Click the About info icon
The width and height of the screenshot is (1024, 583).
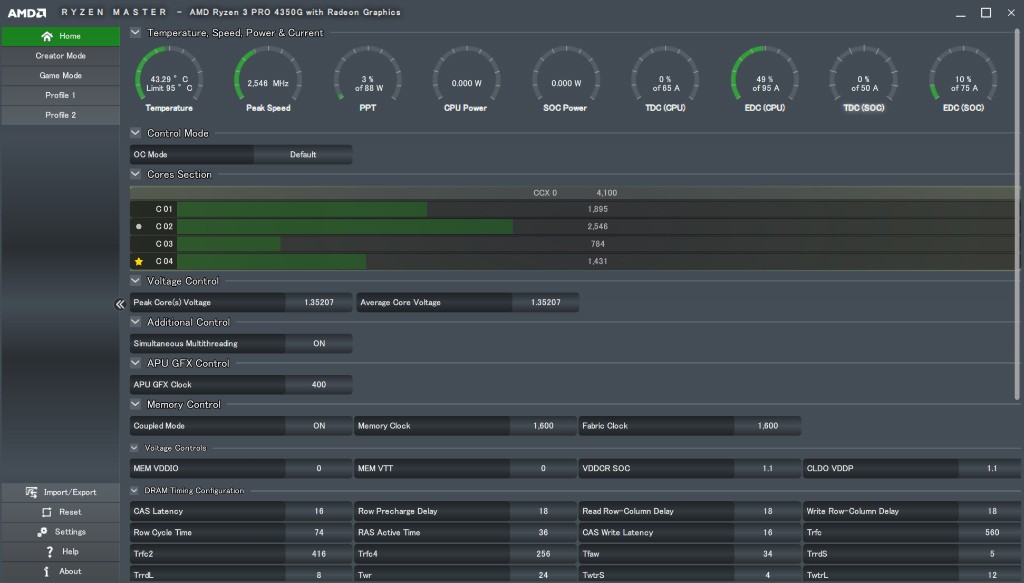point(47,571)
